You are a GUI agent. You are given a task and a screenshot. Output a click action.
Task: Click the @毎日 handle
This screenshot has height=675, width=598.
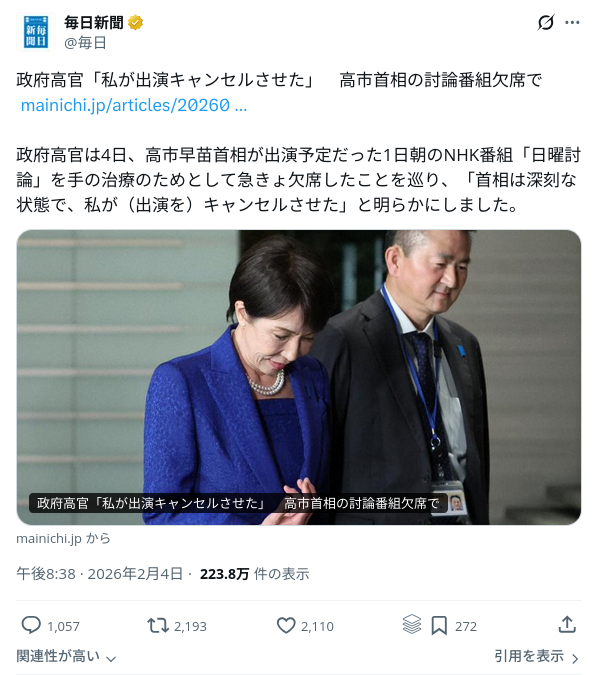(85, 43)
